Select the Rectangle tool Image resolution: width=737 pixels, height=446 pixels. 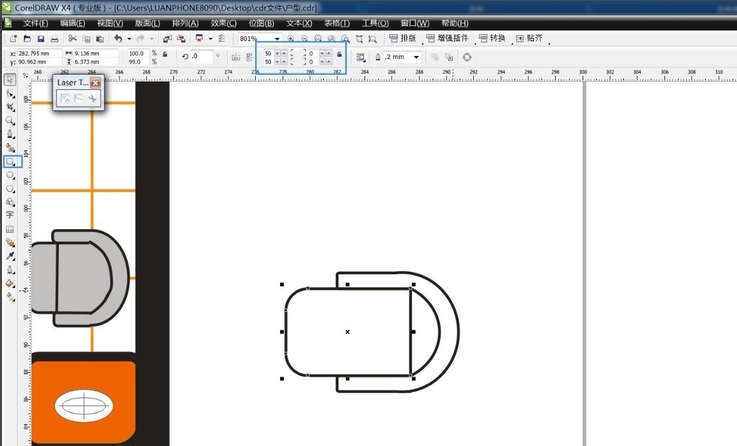tap(11, 160)
